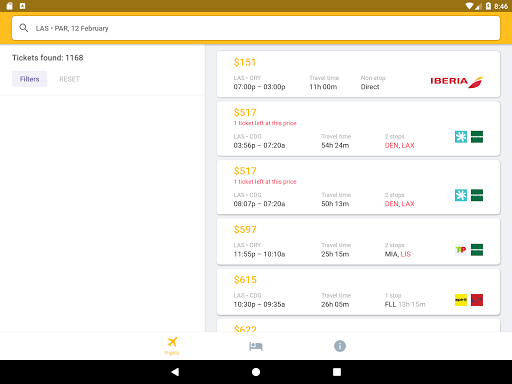This screenshot has width=512, height=384.
Task: Switch to the Hotels bed icon tab
Action: pyautogui.click(x=256, y=346)
